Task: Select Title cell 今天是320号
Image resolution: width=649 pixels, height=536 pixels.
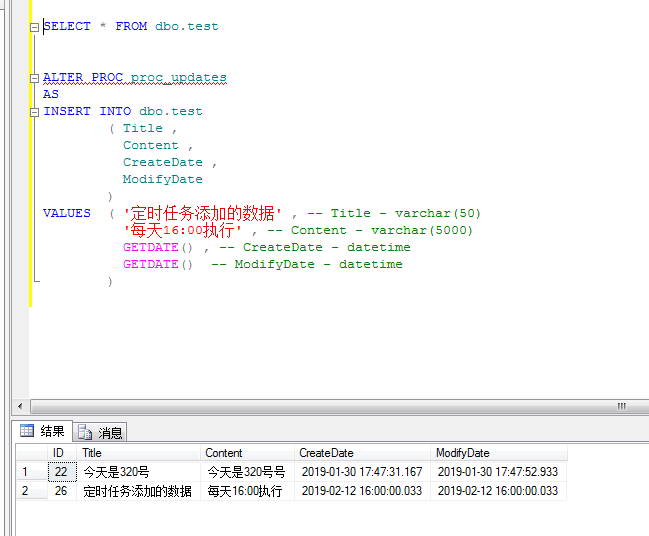Action: [x=138, y=471]
